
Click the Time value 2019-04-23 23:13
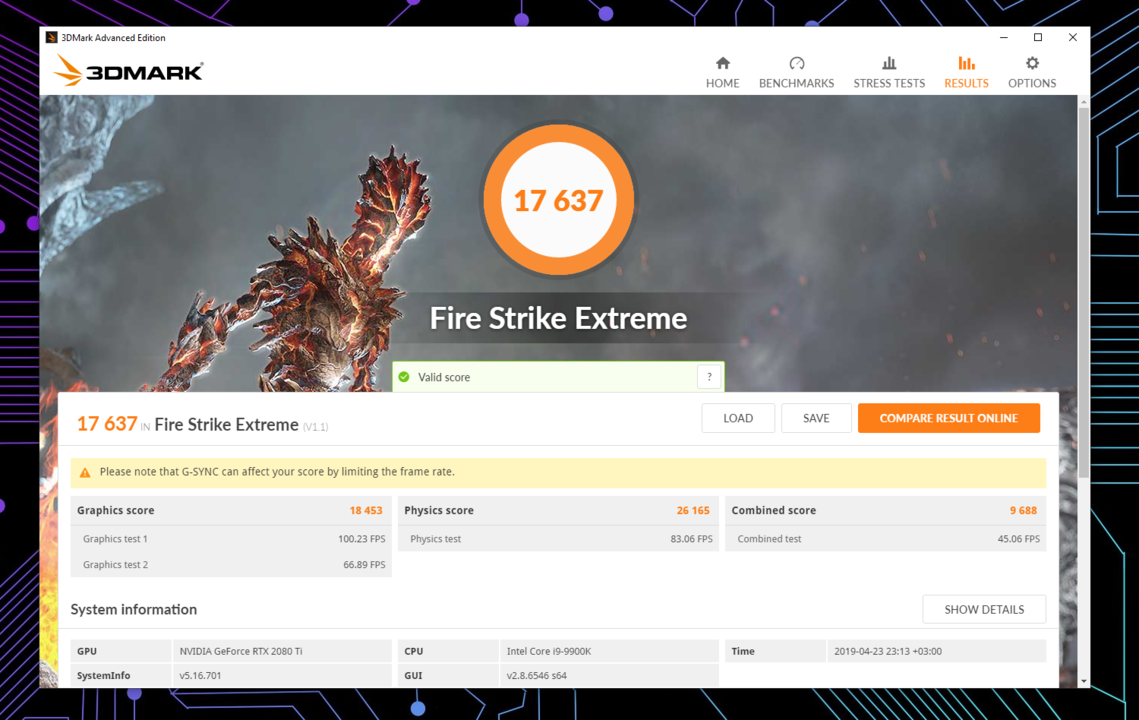pos(888,651)
